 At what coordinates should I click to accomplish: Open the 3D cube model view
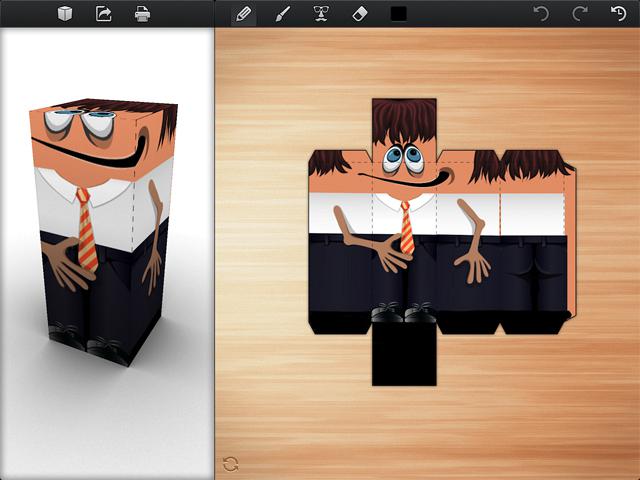click(65, 14)
